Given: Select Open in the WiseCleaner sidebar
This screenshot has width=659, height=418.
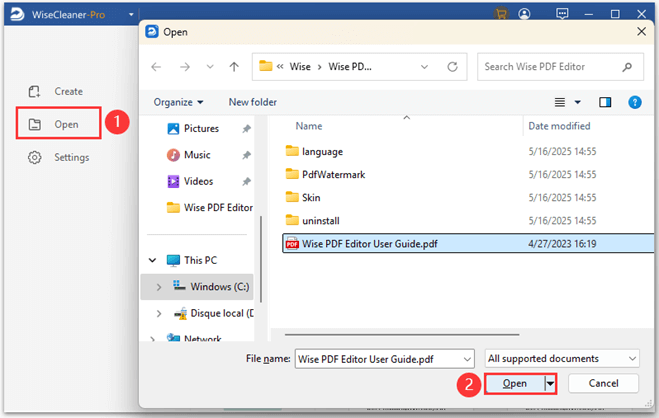Looking at the screenshot, I should [x=58, y=124].
